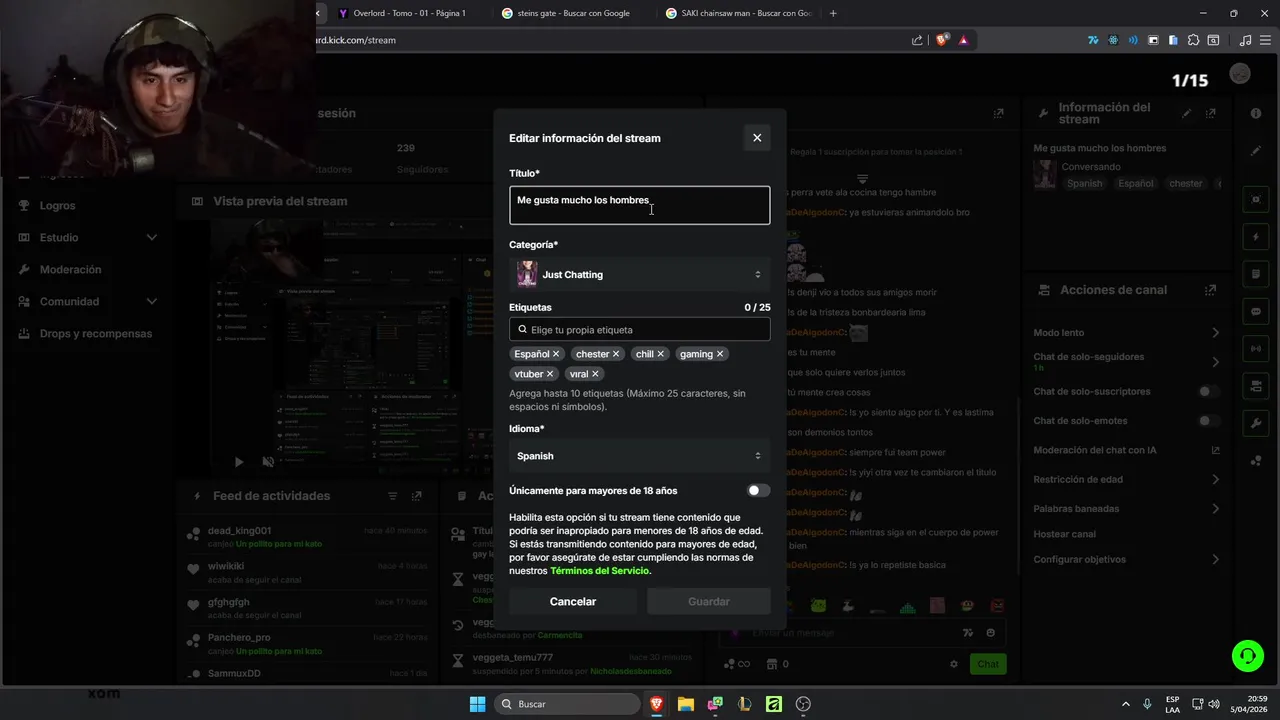Open OBS Studio from the taskbar
1280x720 pixels.
click(803, 704)
